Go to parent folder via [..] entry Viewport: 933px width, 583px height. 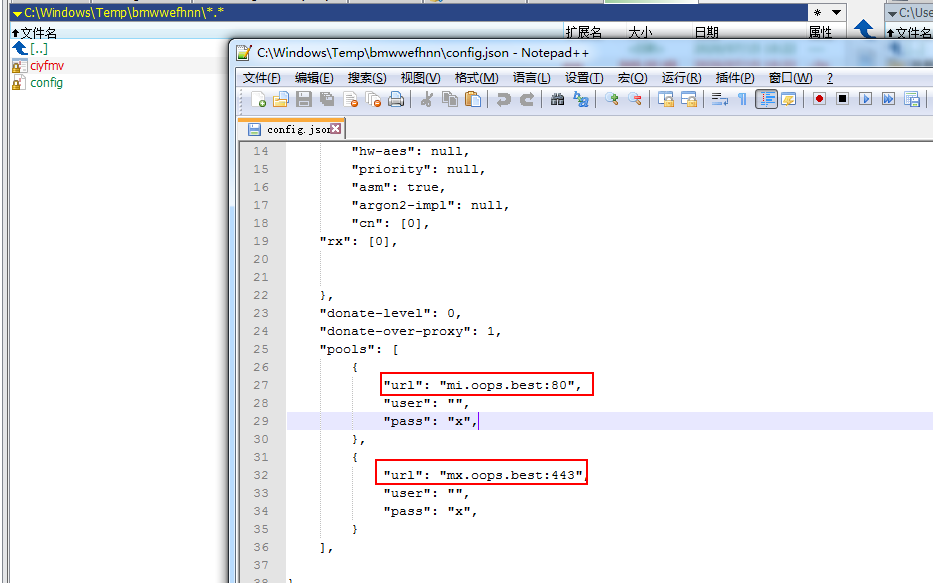click(x=39, y=49)
